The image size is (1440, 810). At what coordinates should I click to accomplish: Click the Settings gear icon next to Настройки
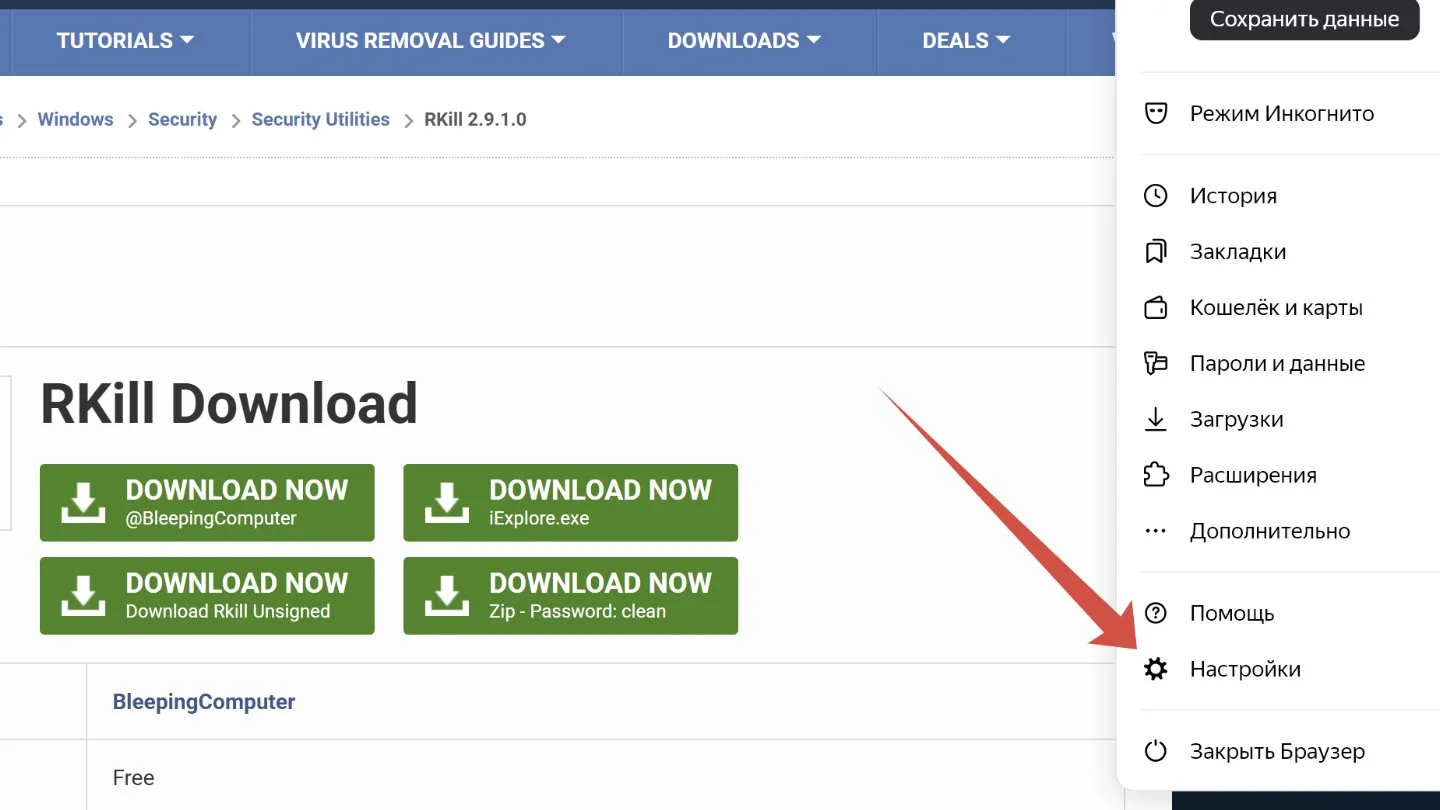(x=1156, y=669)
